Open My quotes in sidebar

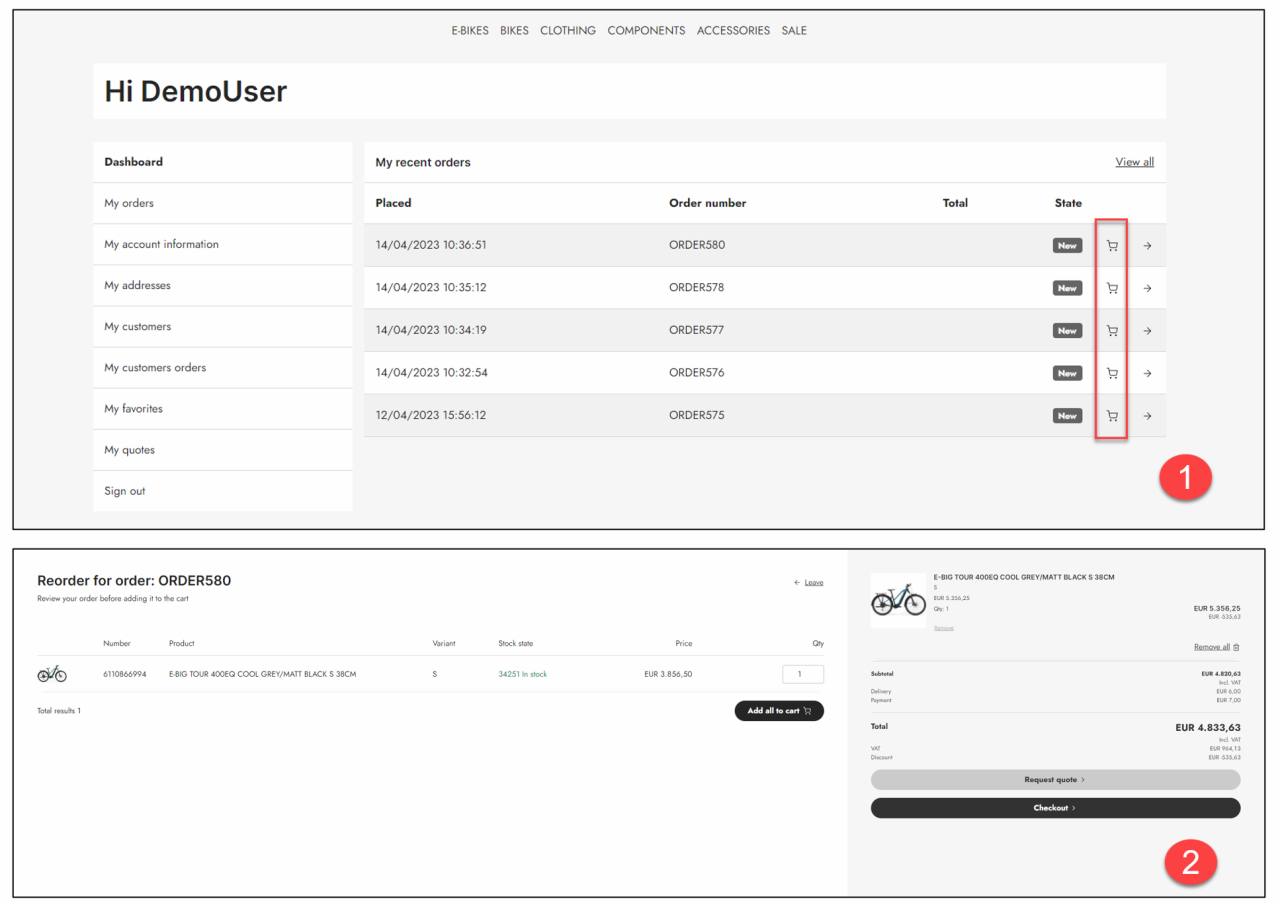(129, 450)
